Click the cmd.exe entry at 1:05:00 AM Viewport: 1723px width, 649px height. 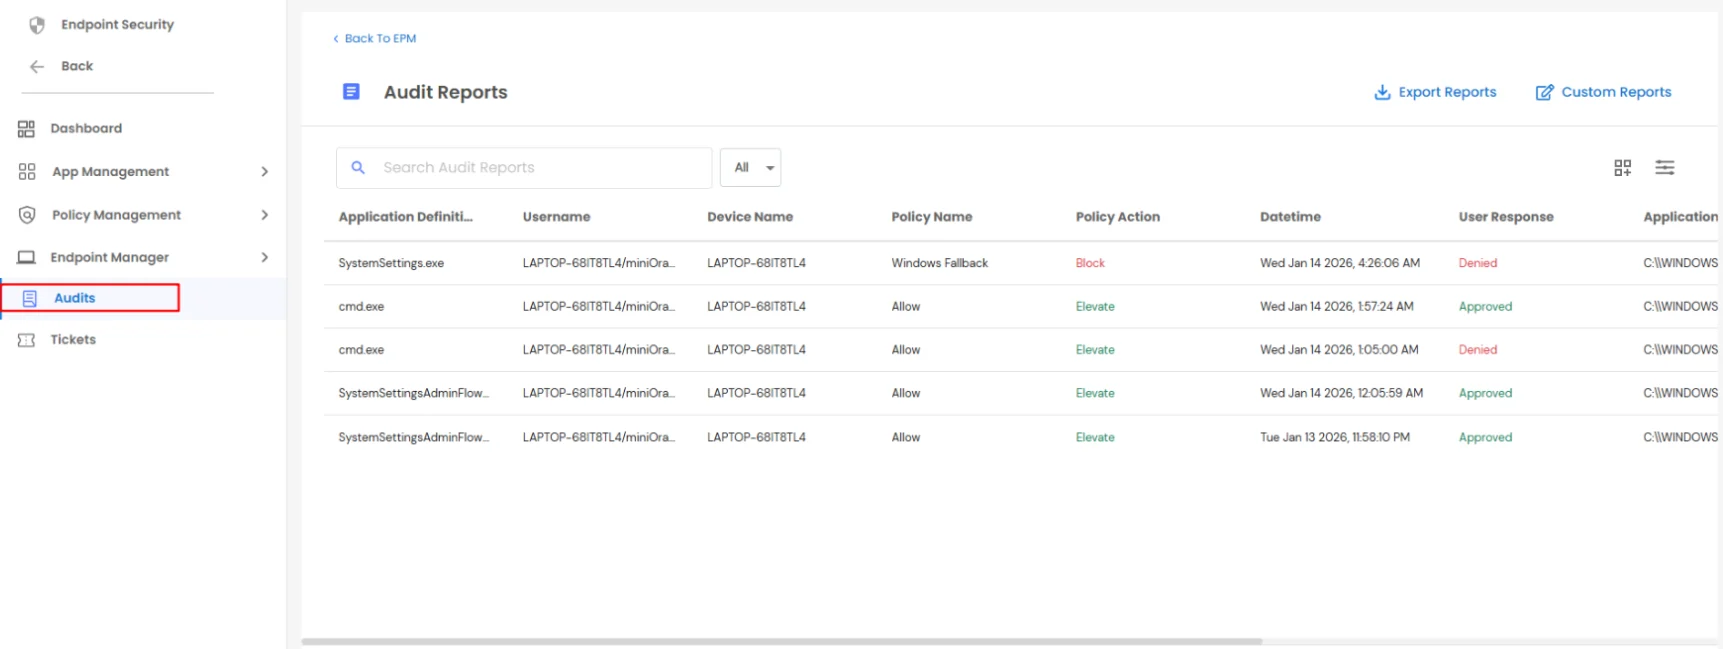click(x=361, y=350)
